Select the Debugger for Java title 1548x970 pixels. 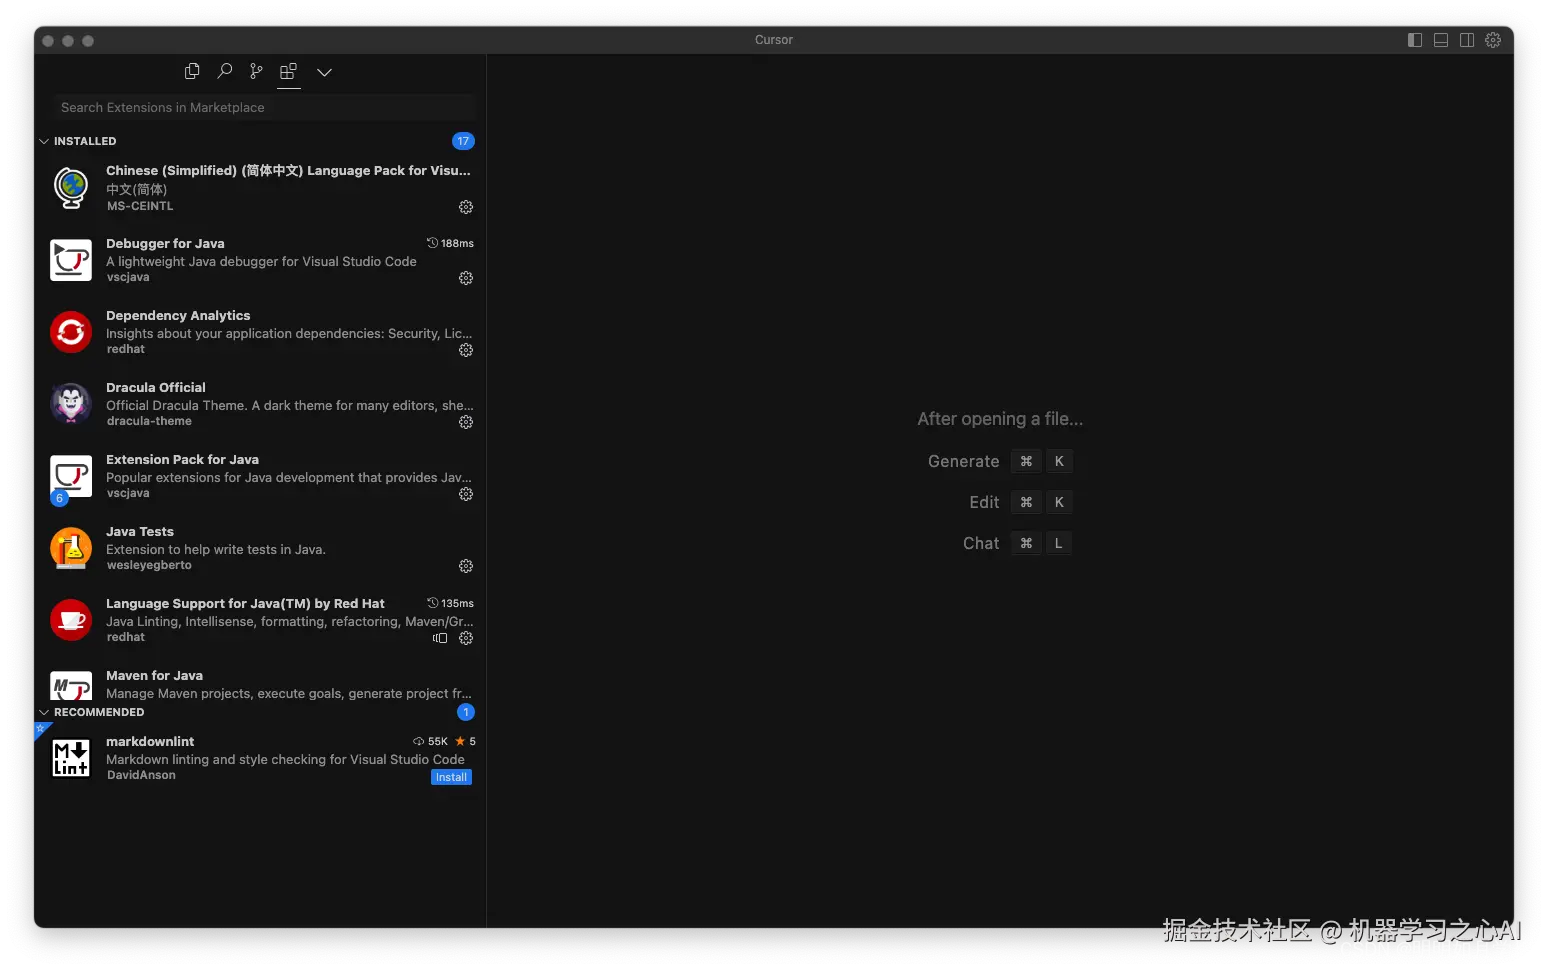[x=165, y=243]
